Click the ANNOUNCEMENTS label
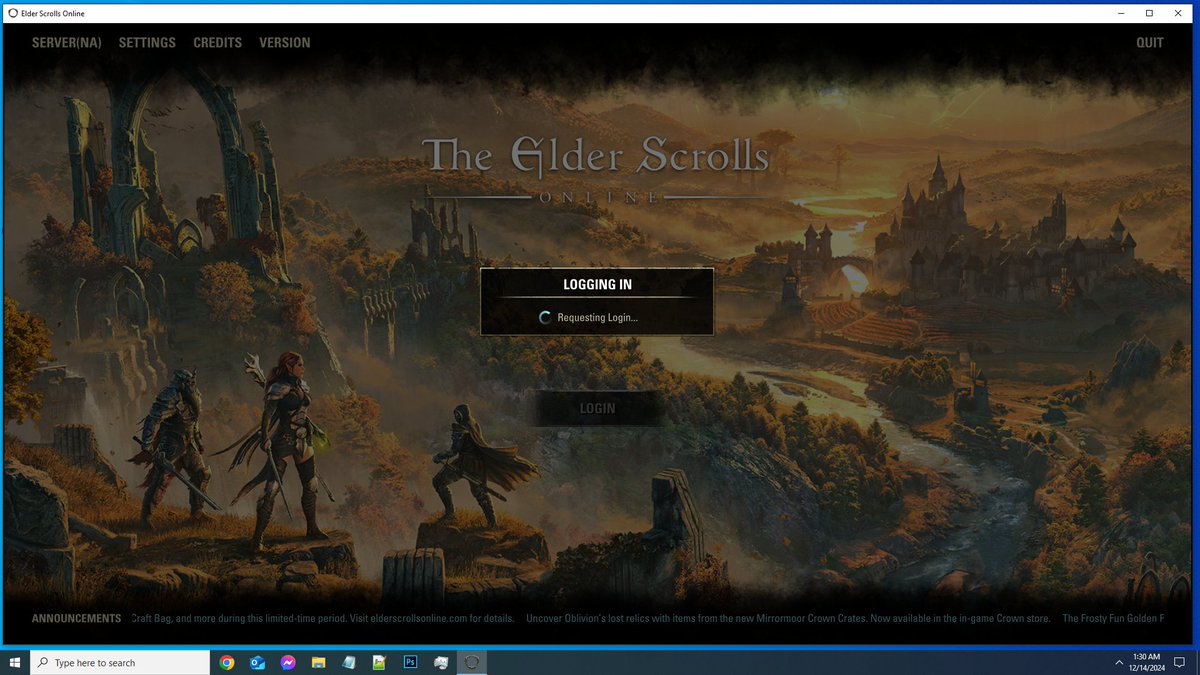Viewport: 1200px width, 675px height. tap(76, 619)
